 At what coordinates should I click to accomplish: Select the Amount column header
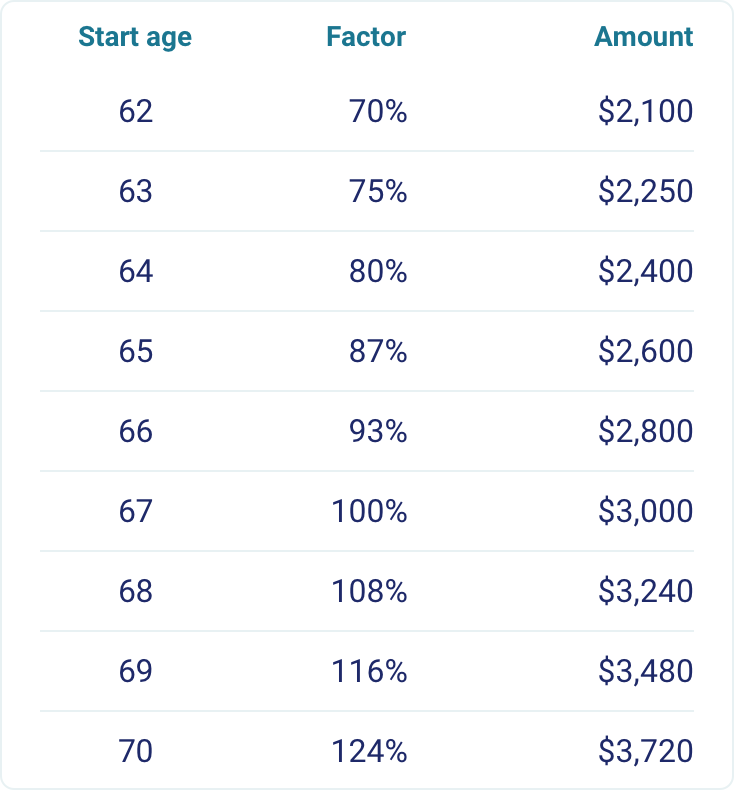pyautogui.click(x=643, y=37)
